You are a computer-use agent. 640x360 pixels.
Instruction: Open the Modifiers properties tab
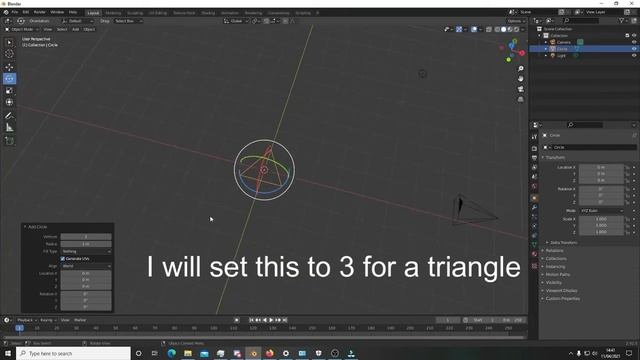(534, 207)
